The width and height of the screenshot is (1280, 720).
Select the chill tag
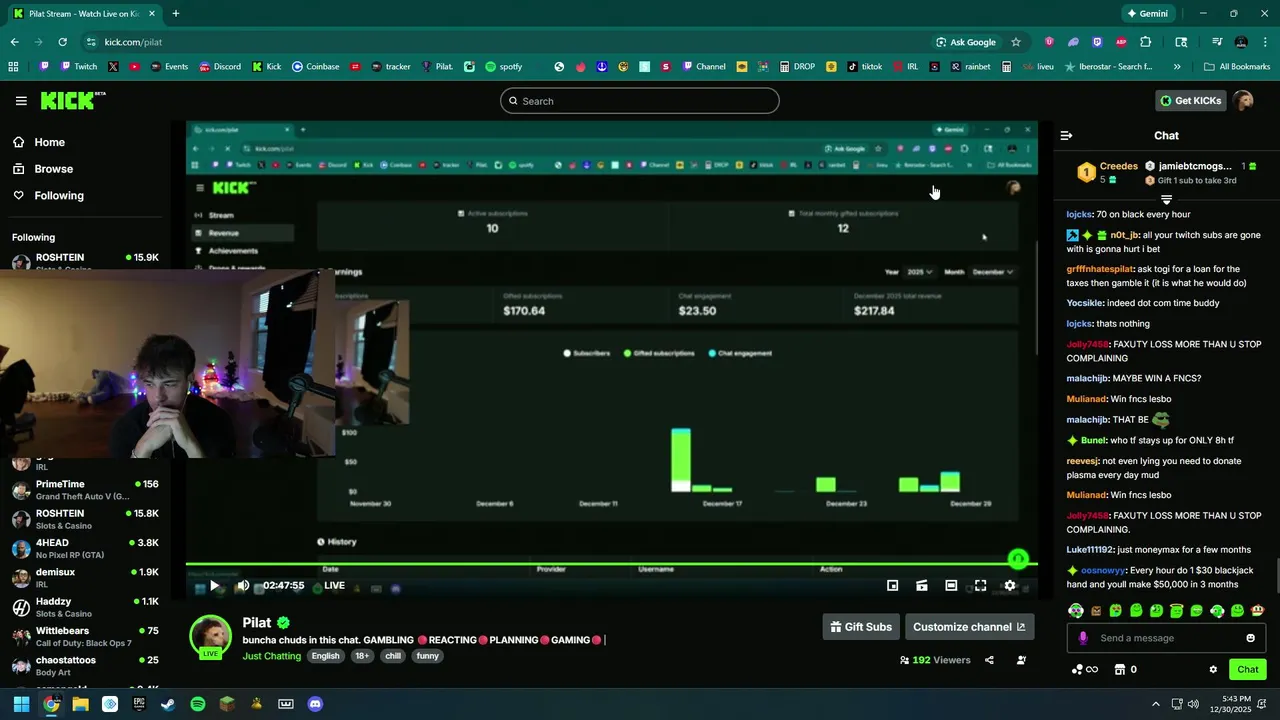tap(393, 656)
